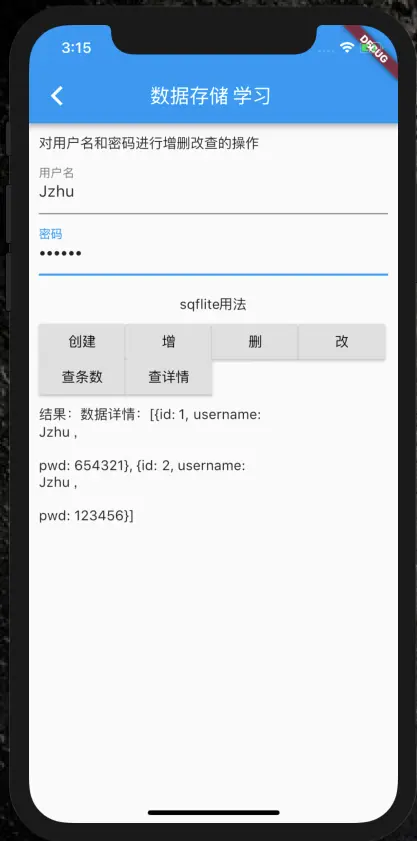
Task: Click the pwd: 123456 result line
Action: pyautogui.click(x=86, y=515)
